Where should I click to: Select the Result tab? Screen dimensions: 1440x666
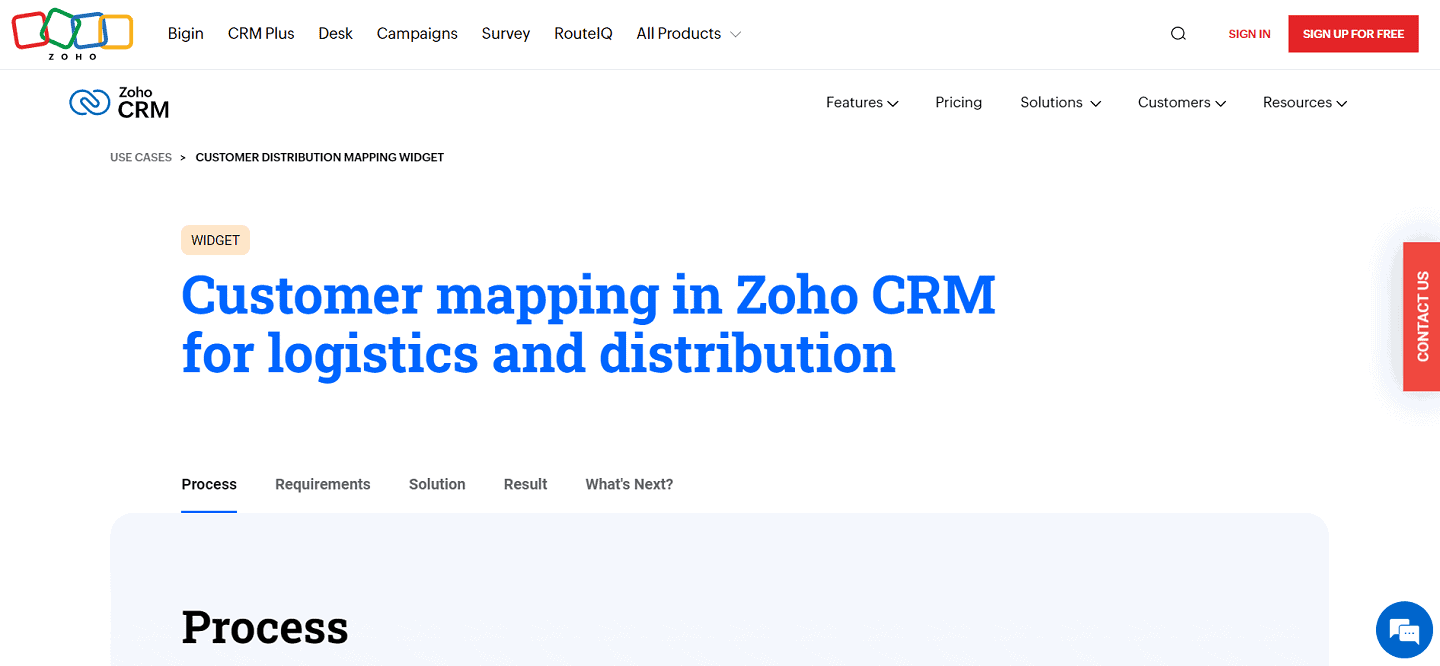point(525,484)
